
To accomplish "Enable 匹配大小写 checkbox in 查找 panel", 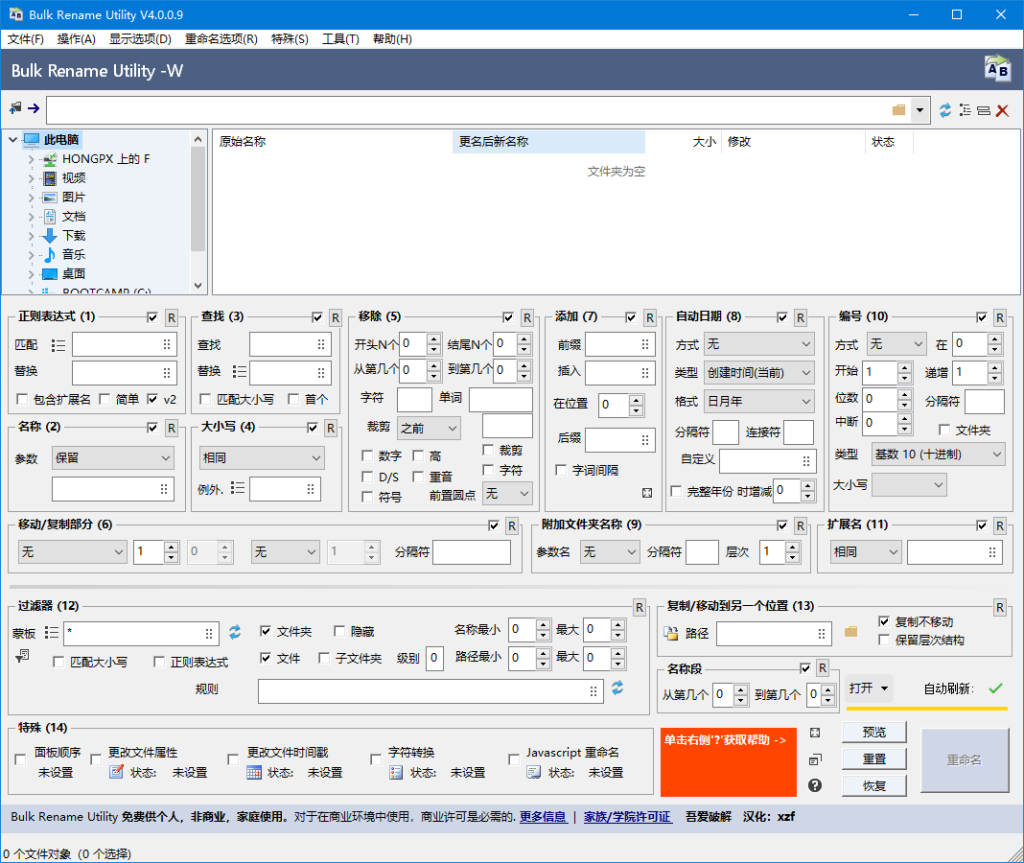I will pos(205,399).
